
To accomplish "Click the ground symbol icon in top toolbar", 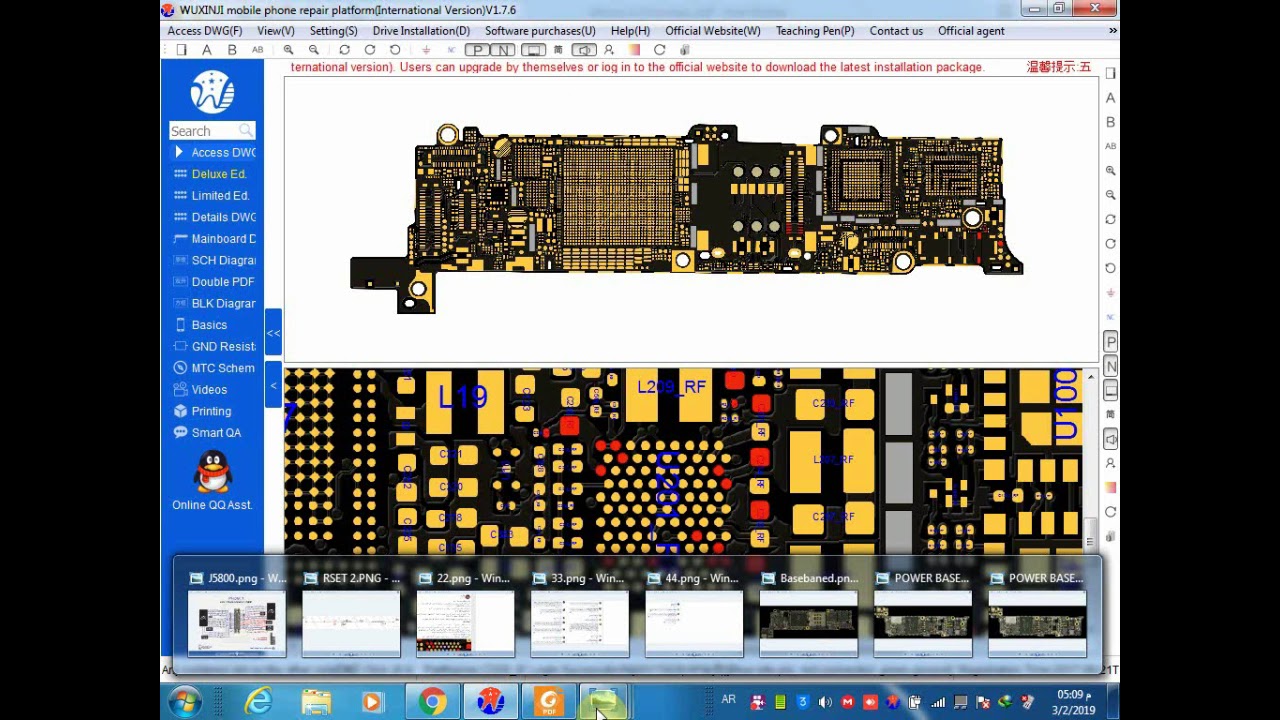I will (426, 50).
